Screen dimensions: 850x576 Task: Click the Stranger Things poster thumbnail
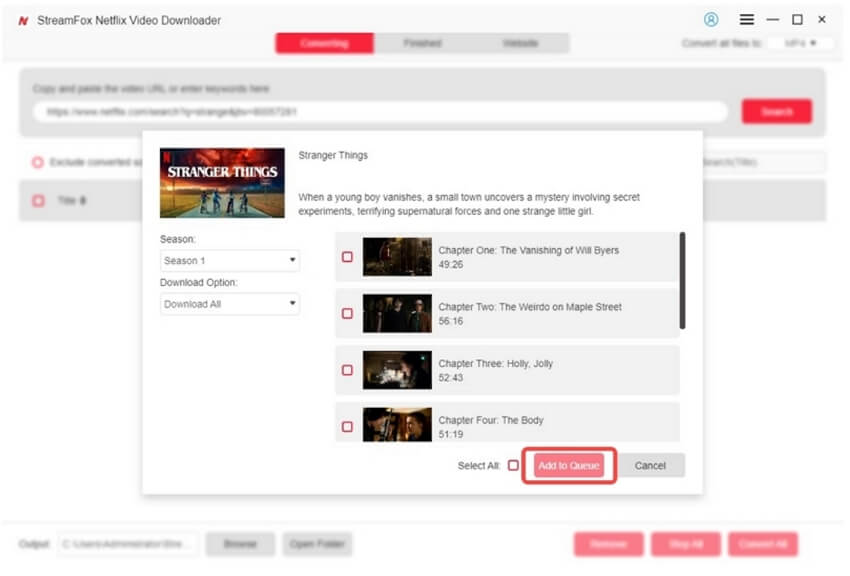pos(222,183)
